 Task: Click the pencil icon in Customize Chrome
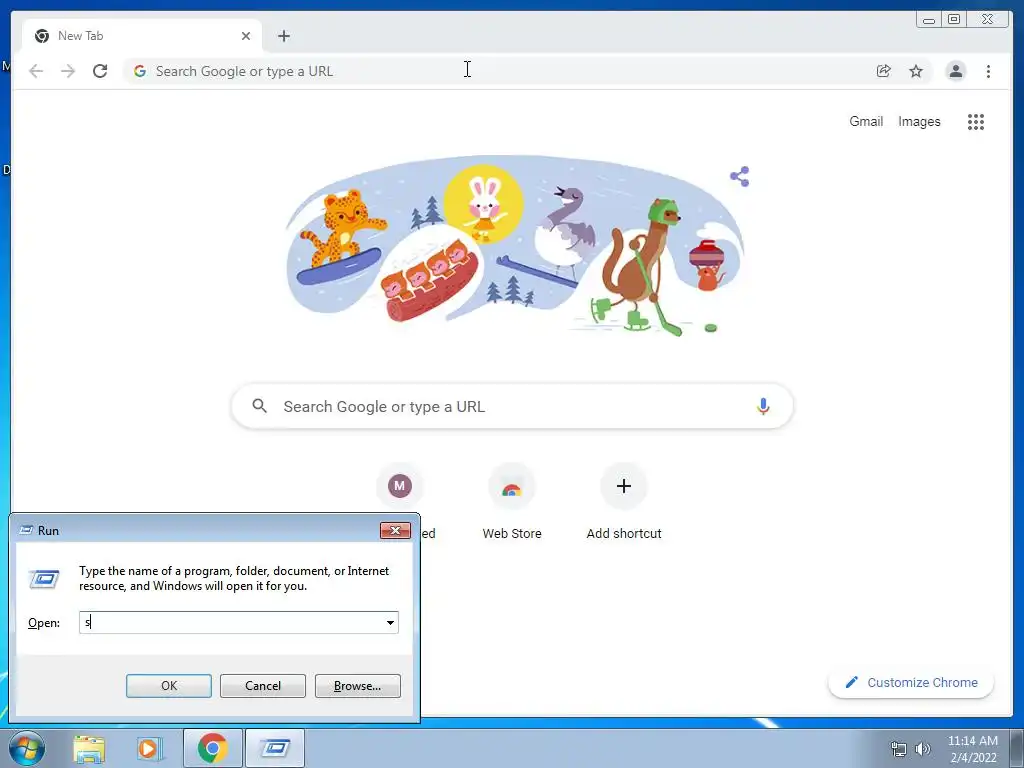[x=852, y=682]
